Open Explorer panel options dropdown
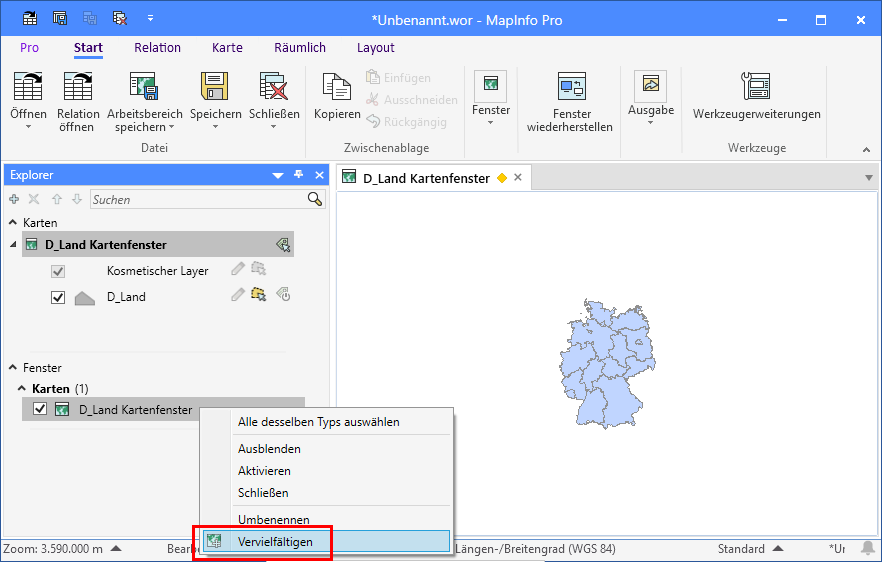The image size is (882, 562). tap(278, 176)
